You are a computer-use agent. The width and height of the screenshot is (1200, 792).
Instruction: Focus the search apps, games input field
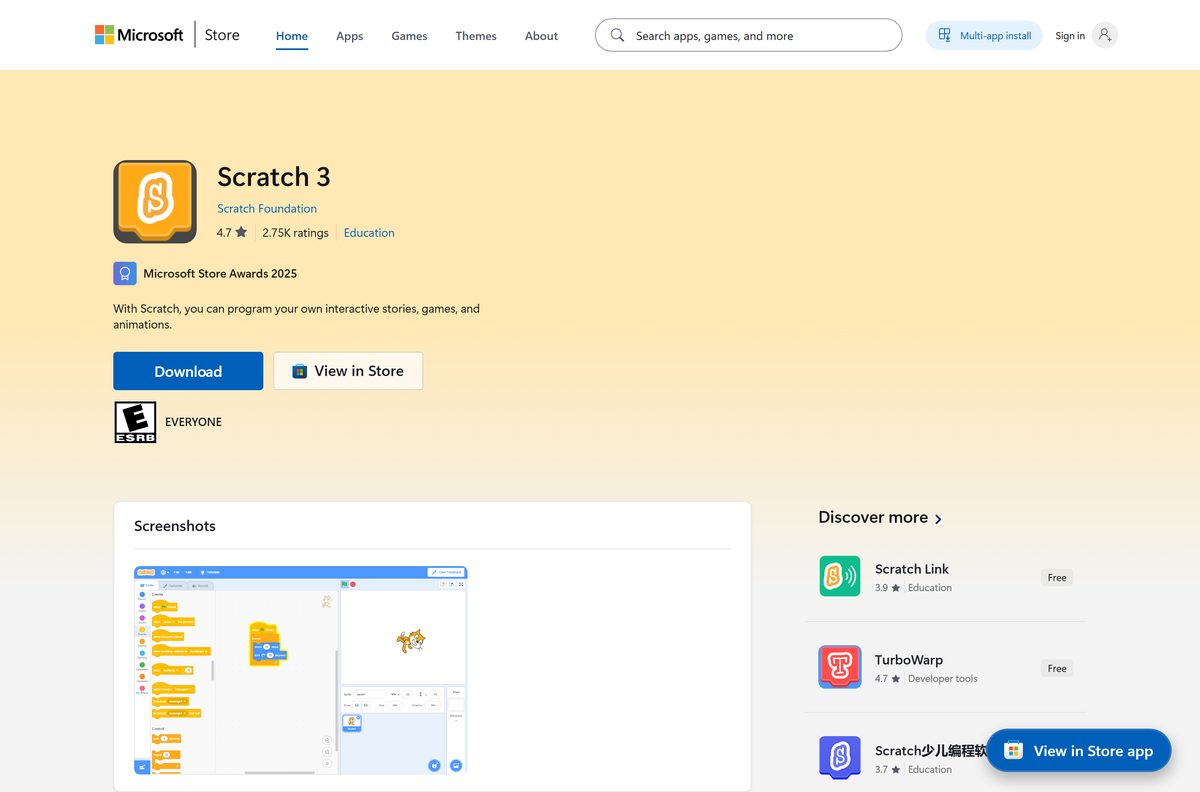click(x=748, y=35)
